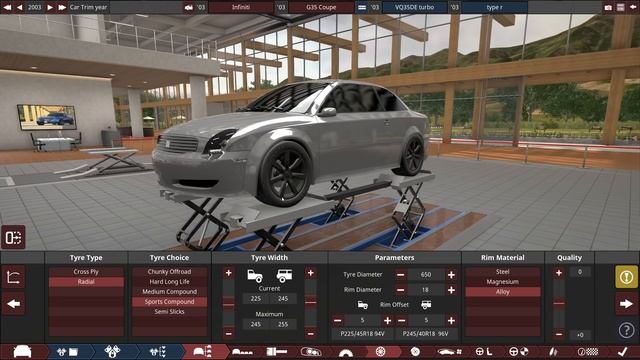Toggle the side panel view icon

coord(13,237)
